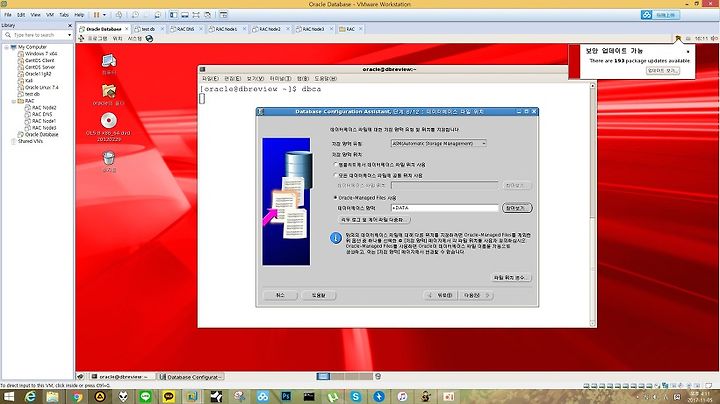The width and height of the screenshot is (720, 404).
Task: Enter full screen mode icon
Action: pos(196,15)
